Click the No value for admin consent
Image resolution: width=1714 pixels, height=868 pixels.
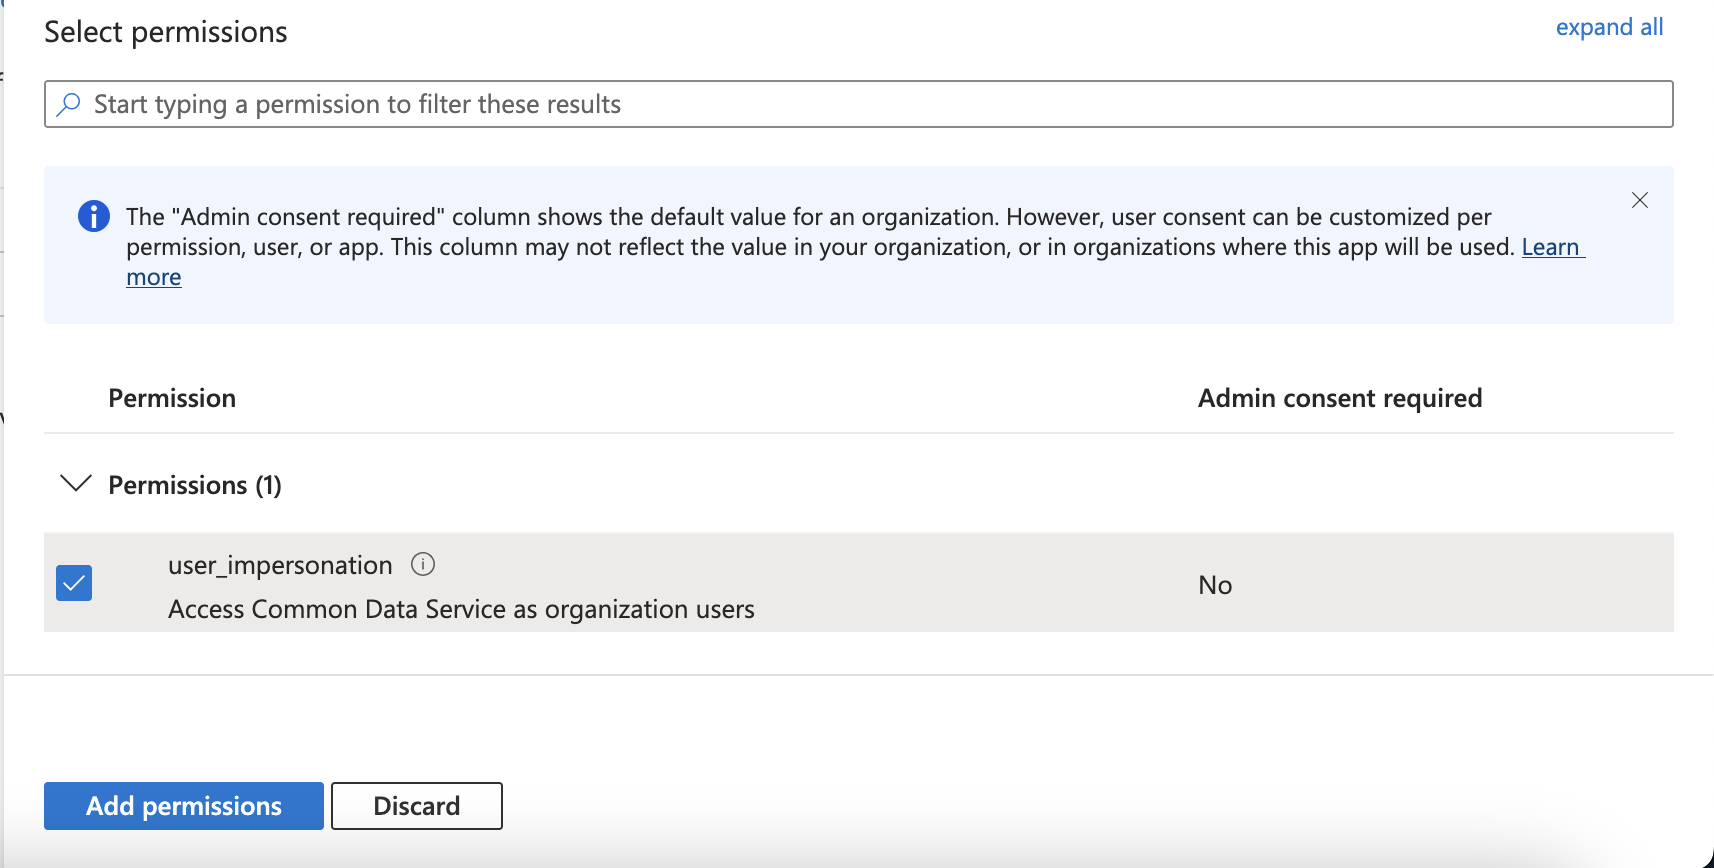(x=1215, y=585)
